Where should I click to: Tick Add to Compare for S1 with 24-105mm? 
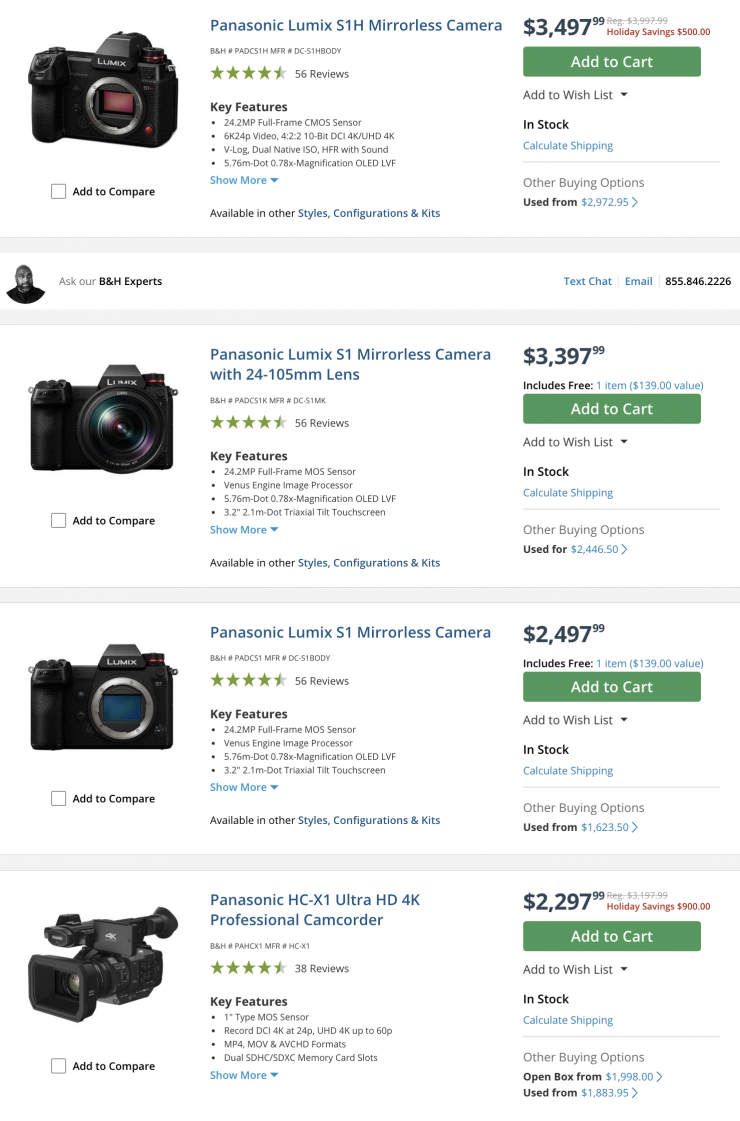pyautogui.click(x=59, y=521)
